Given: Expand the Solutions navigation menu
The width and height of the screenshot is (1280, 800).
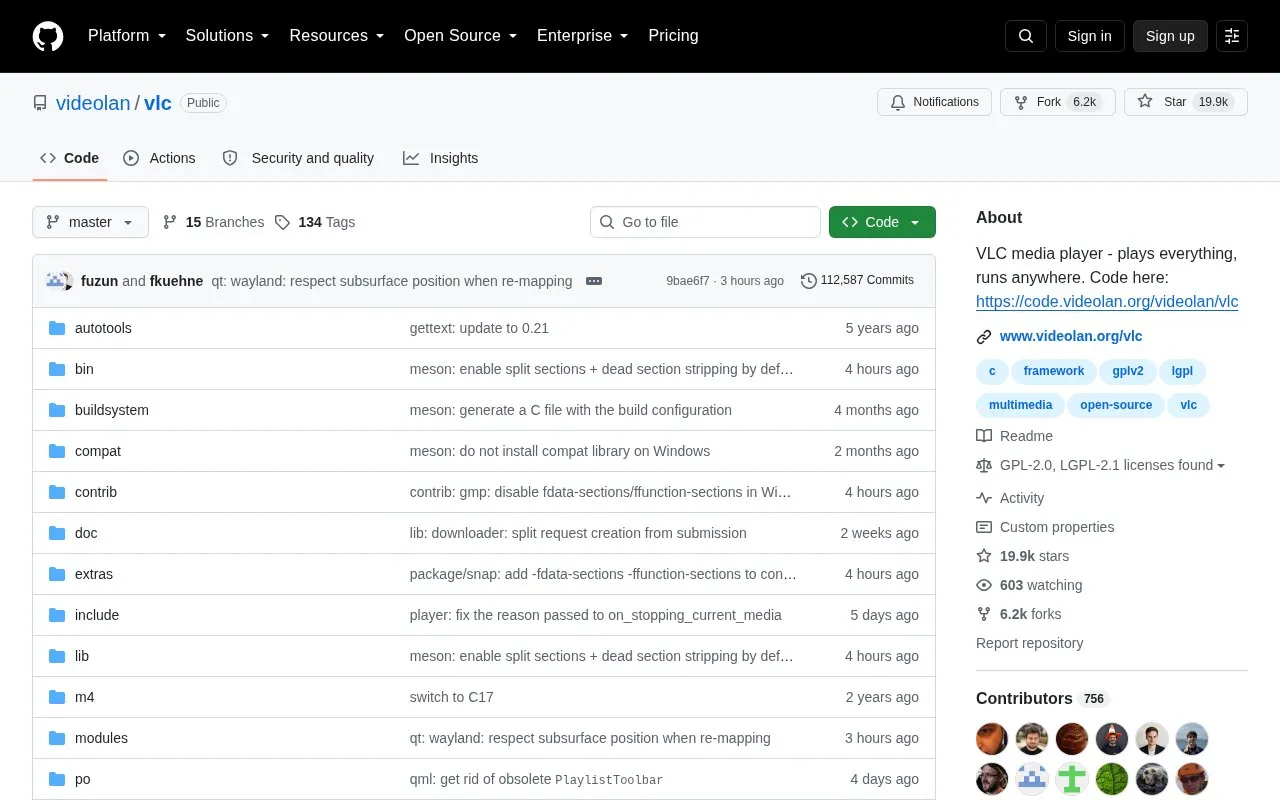Looking at the screenshot, I should [227, 36].
